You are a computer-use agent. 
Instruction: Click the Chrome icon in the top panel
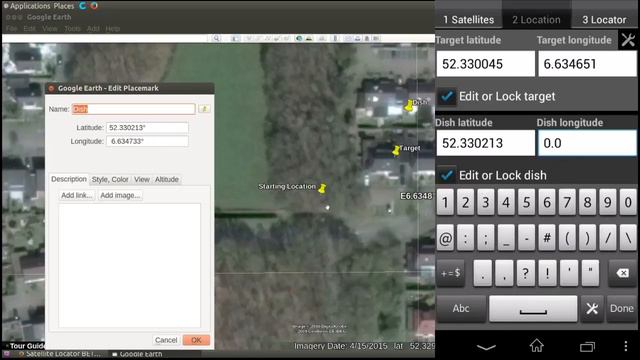click(94, 6)
